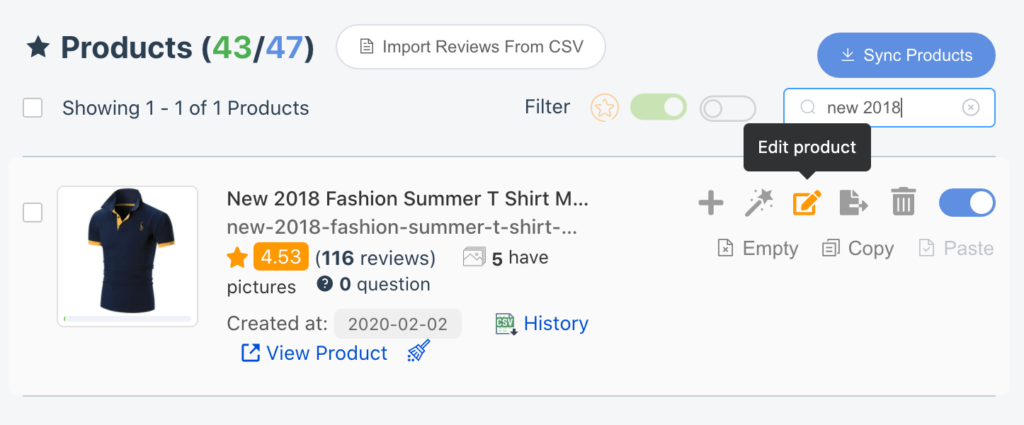
Task: Check the select all products checkbox
Action: (33, 108)
